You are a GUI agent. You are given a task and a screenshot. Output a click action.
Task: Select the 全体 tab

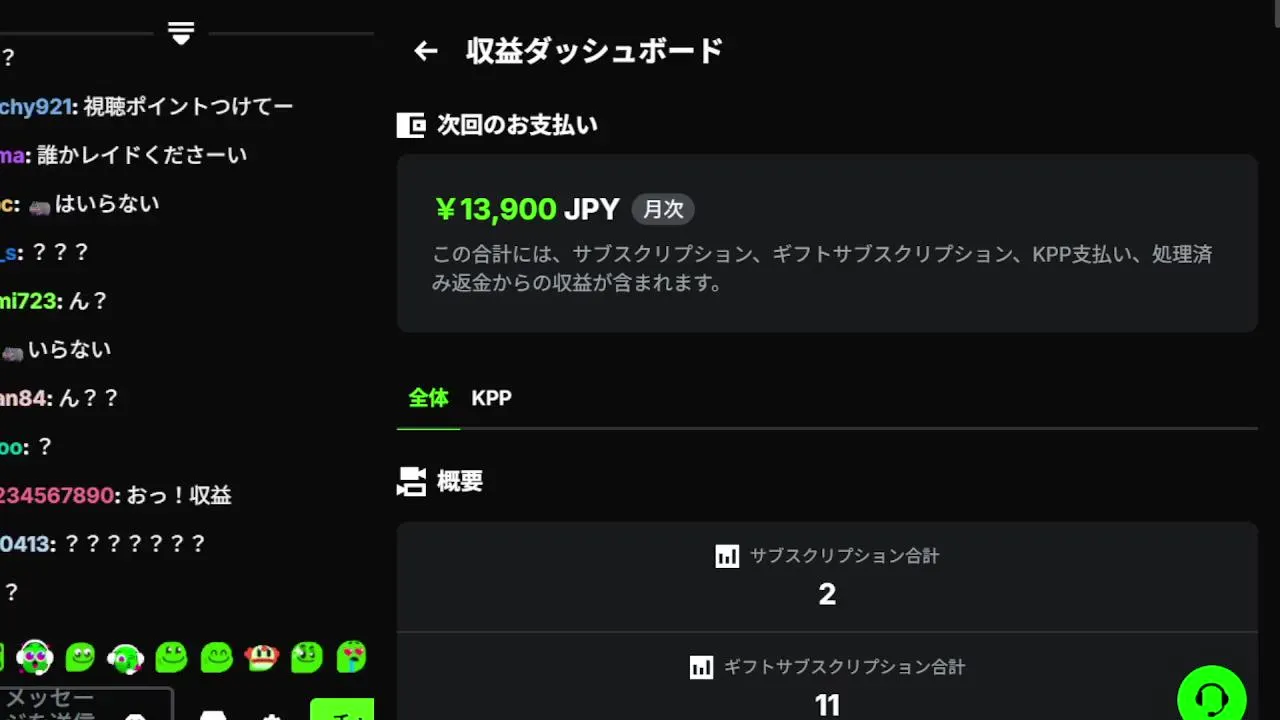point(428,398)
